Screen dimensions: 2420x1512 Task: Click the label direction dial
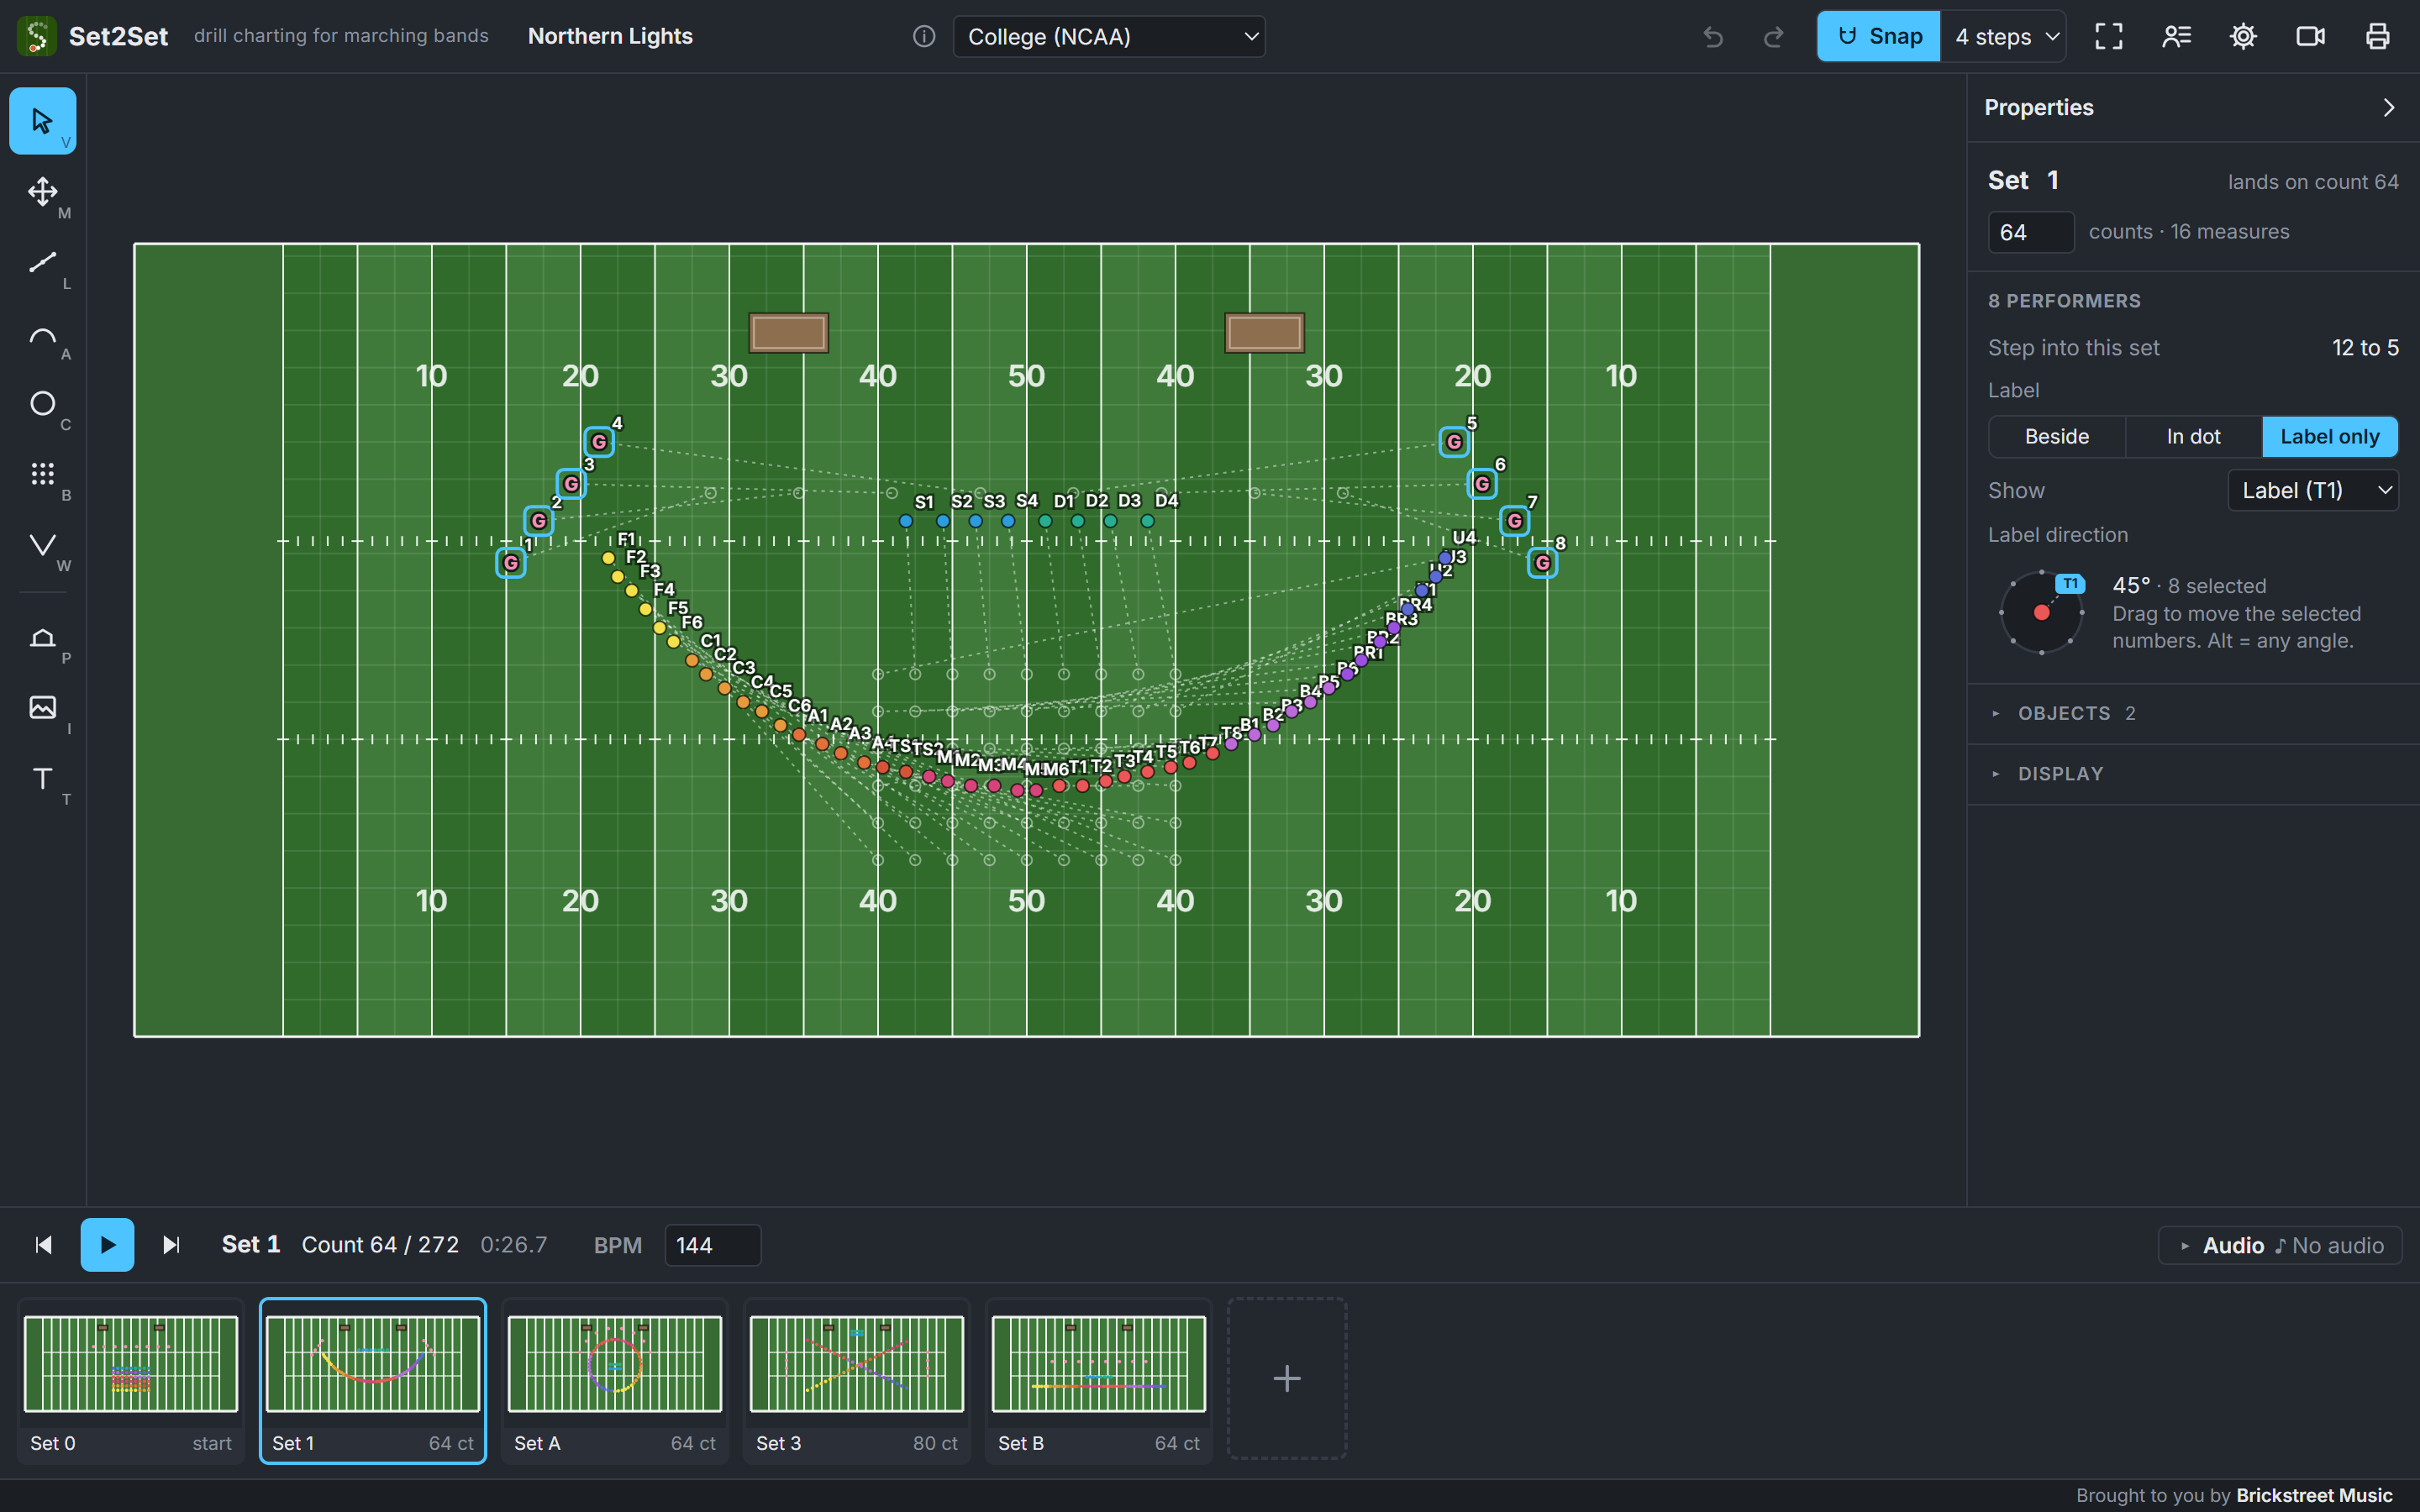(x=2041, y=613)
